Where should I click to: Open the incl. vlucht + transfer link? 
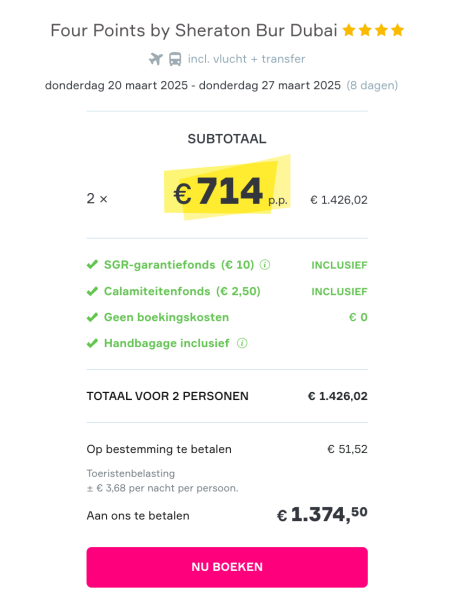pos(246,59)
